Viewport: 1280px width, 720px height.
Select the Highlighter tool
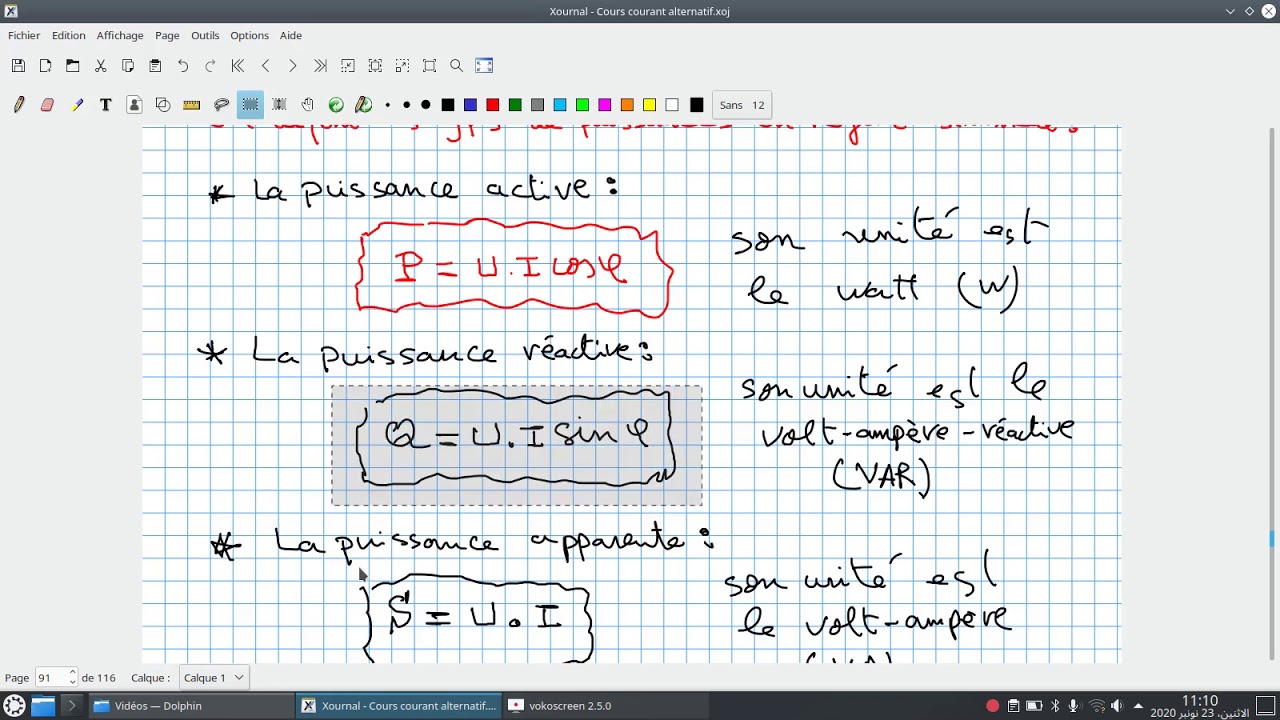click(77, 105)
